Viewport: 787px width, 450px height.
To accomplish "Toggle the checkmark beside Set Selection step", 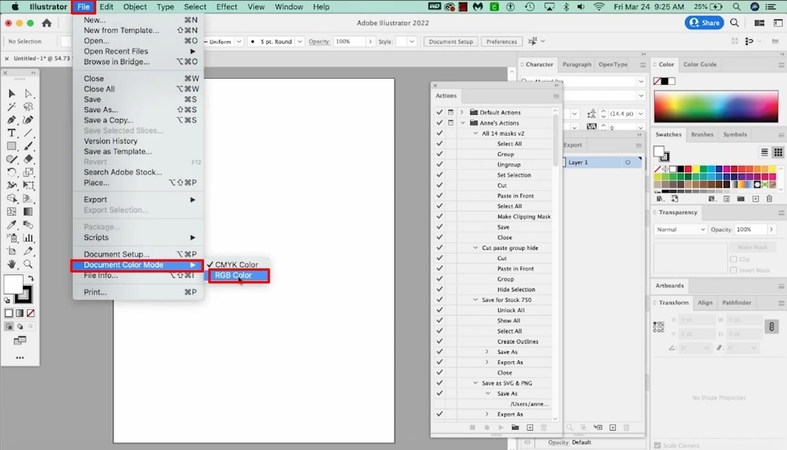I will pyautogui.click(x=440, y=175).
